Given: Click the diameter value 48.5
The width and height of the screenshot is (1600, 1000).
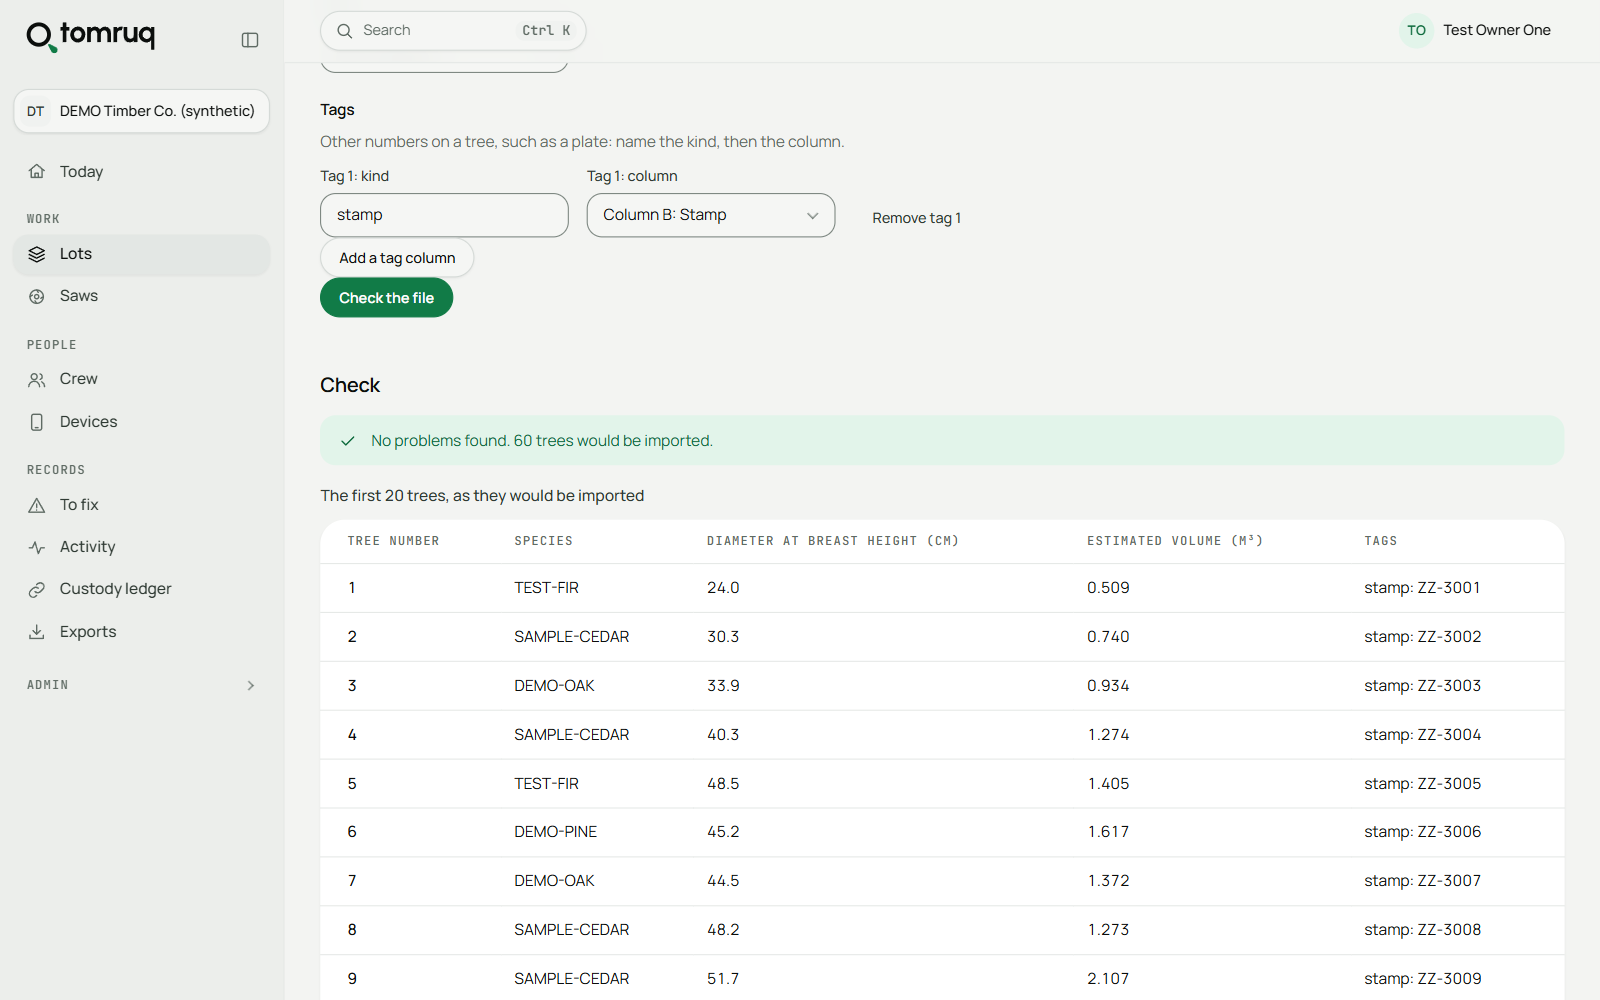Looking at the screenshot, I should (x=723, y=784).
